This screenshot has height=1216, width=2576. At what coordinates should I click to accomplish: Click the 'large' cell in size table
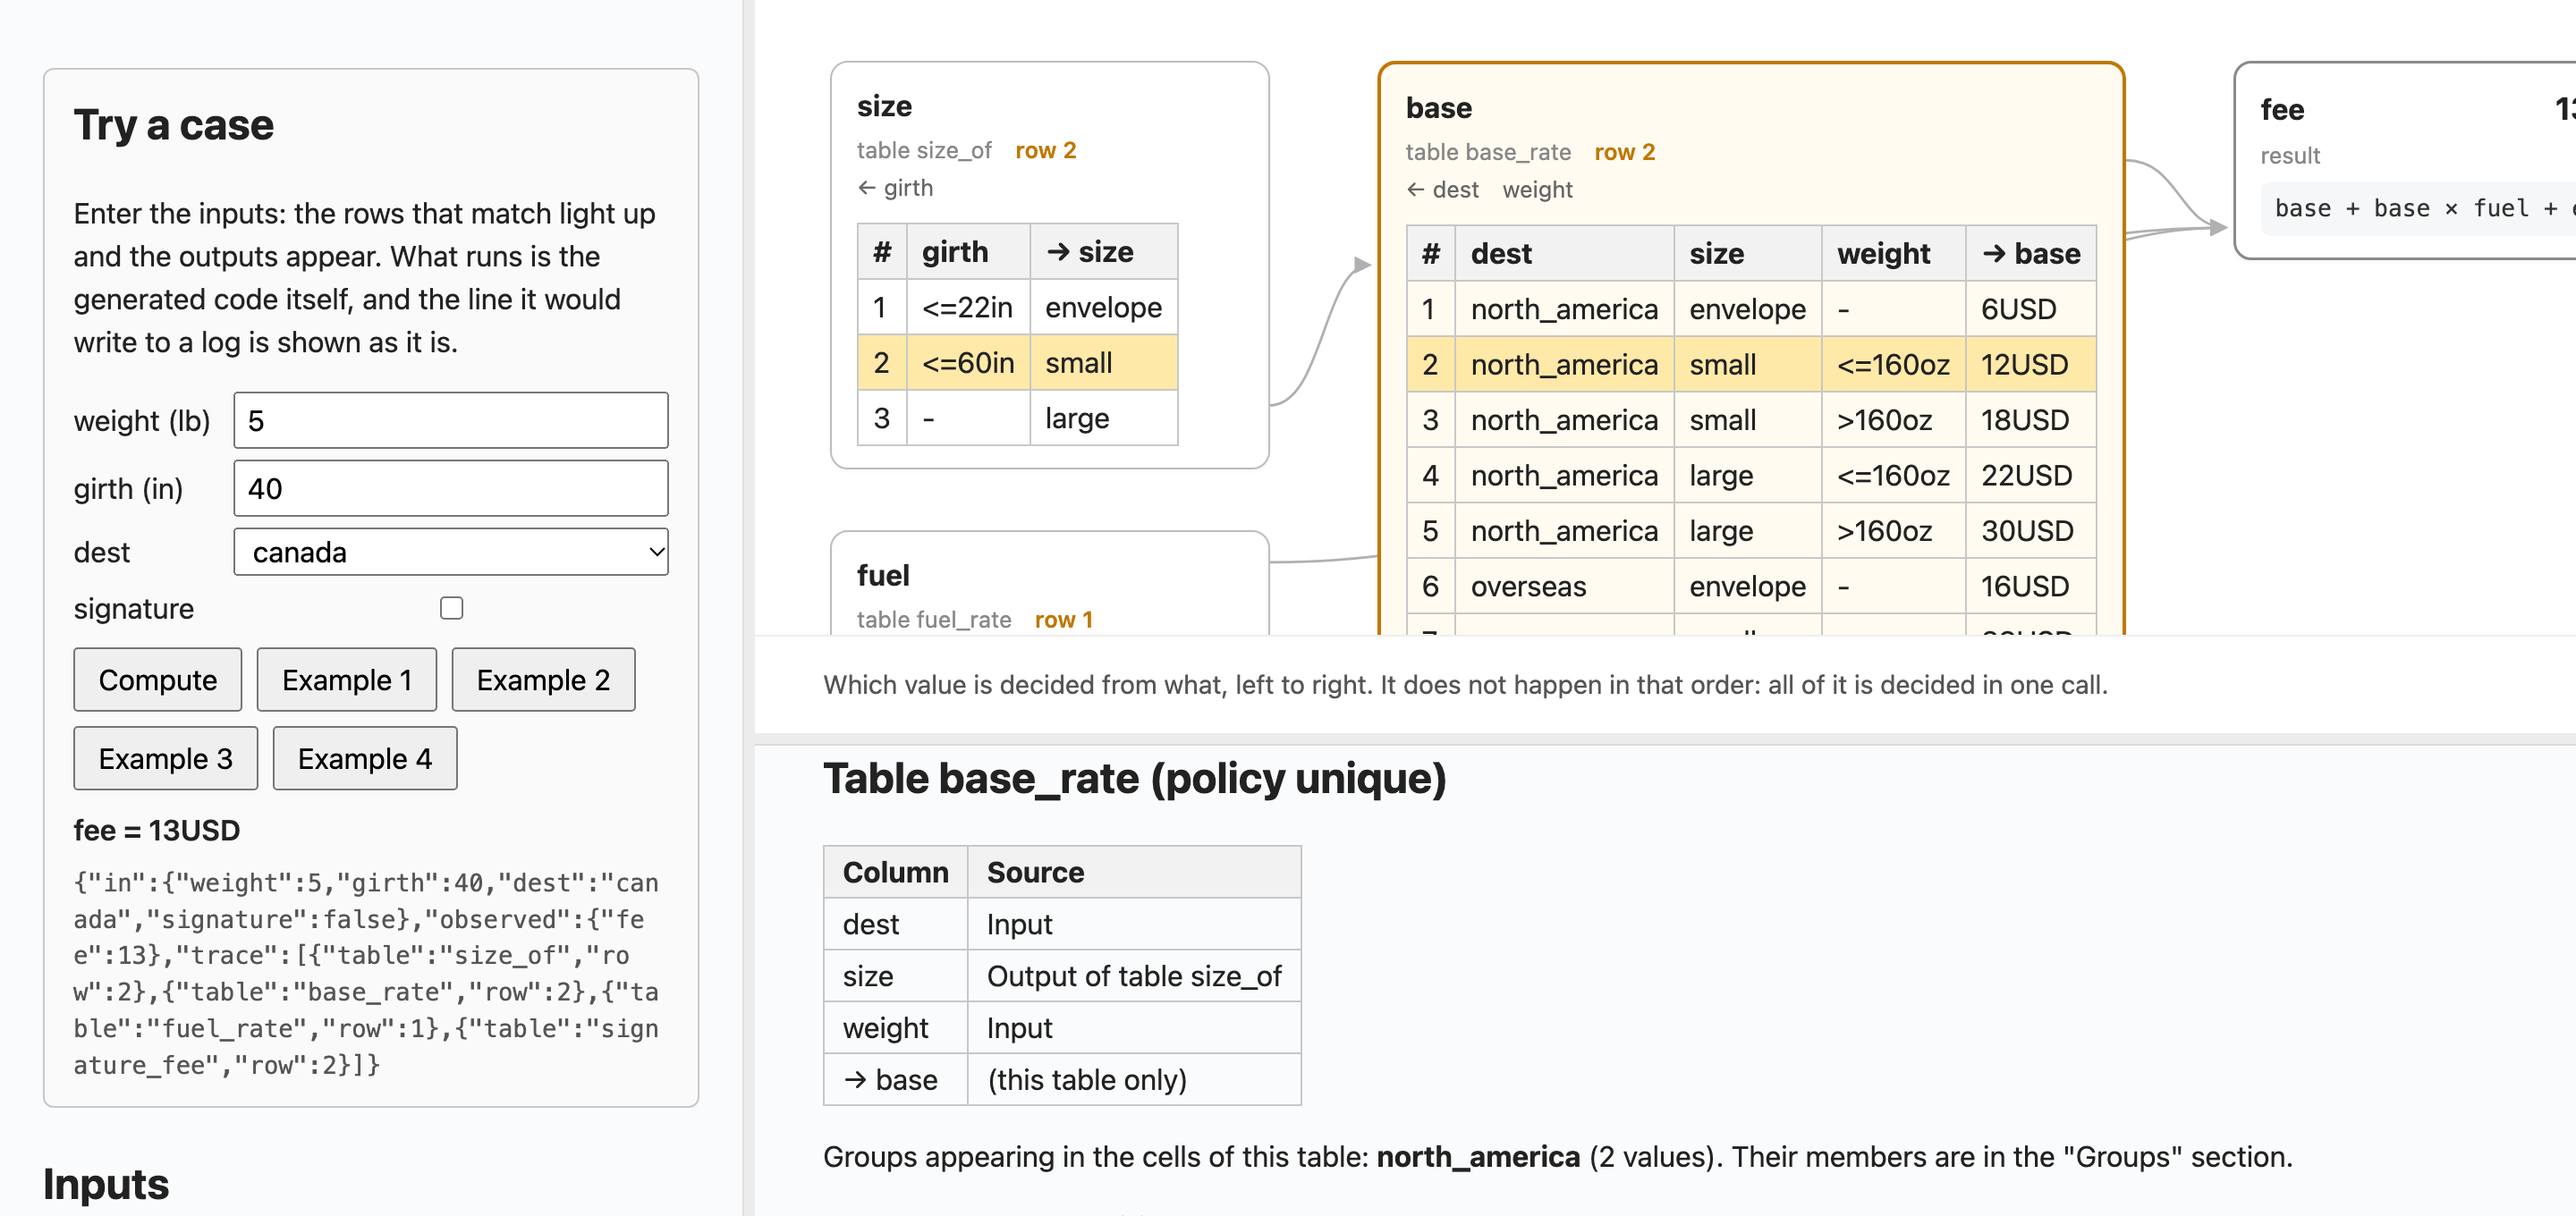pyautogui.click(x=1104, y=418)
